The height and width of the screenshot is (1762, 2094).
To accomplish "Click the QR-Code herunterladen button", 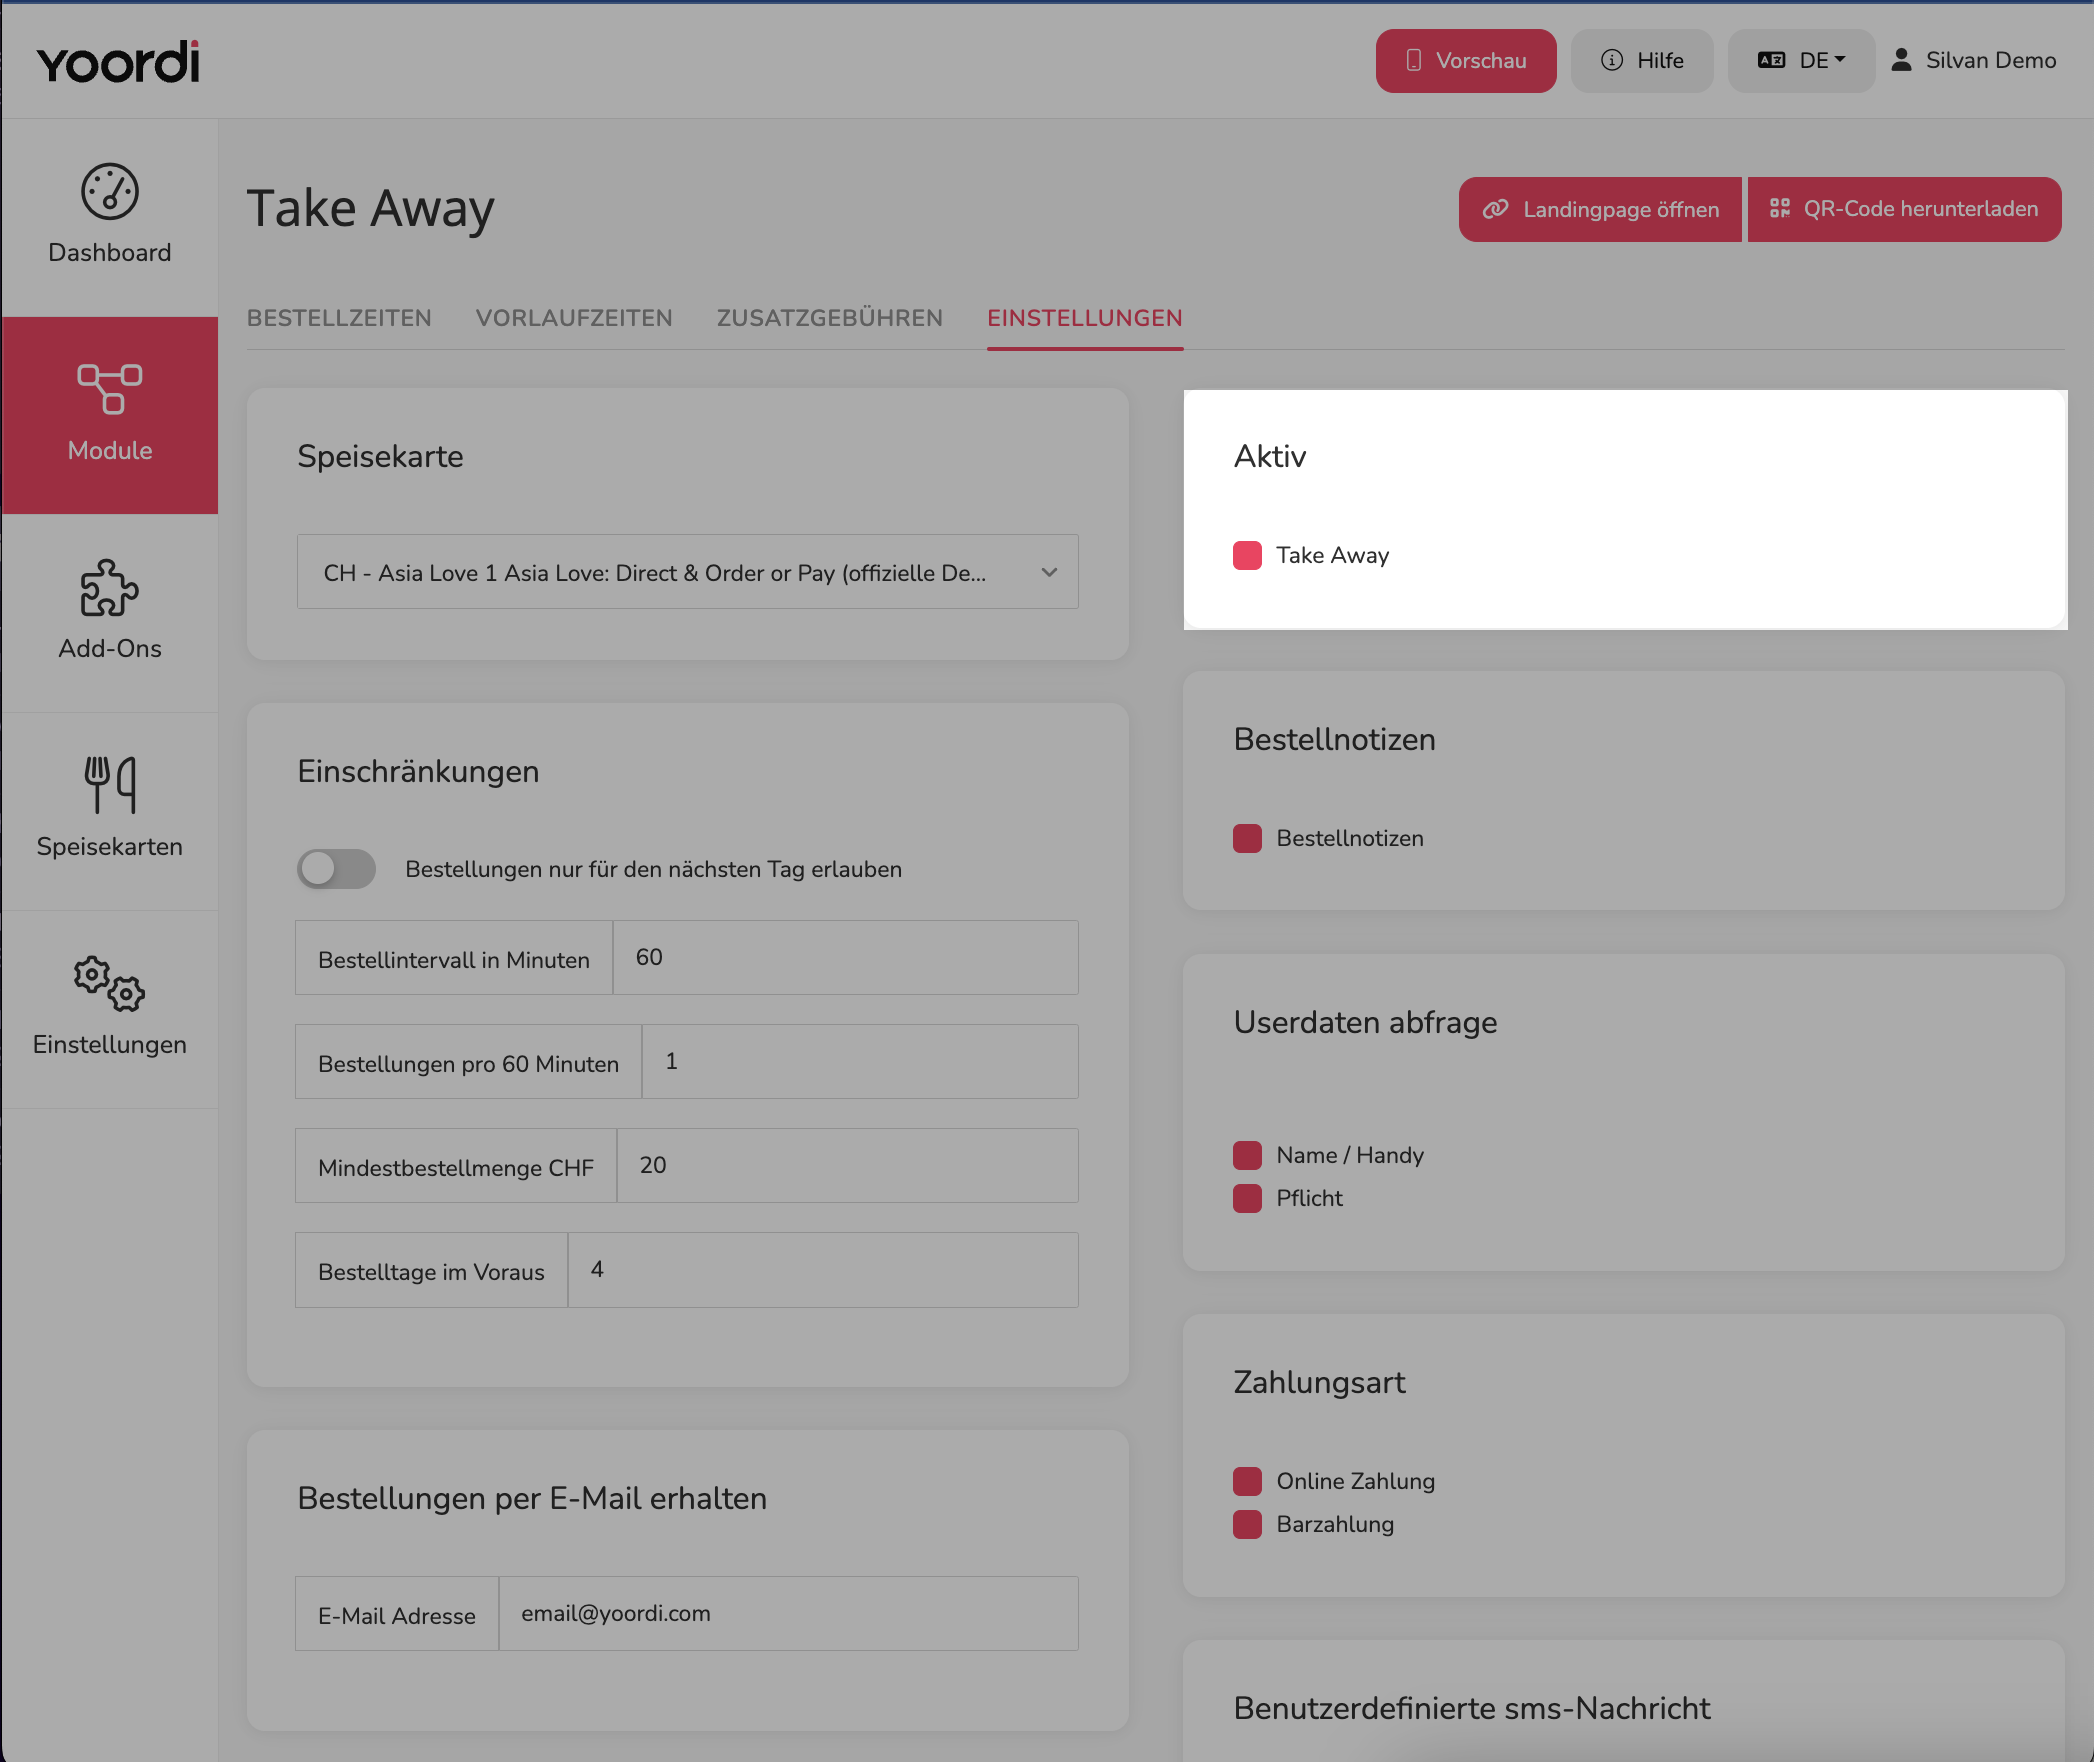I will coord(1904,209).
